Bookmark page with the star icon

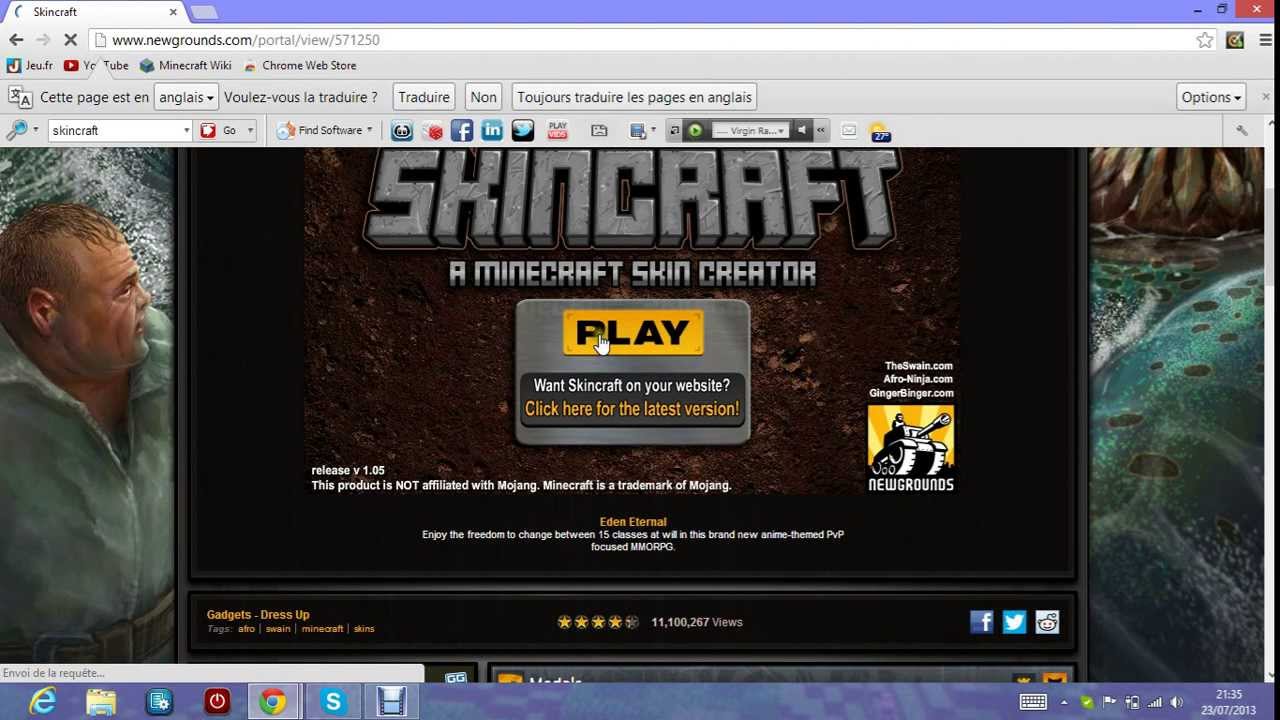click(x=1205, y=40)
